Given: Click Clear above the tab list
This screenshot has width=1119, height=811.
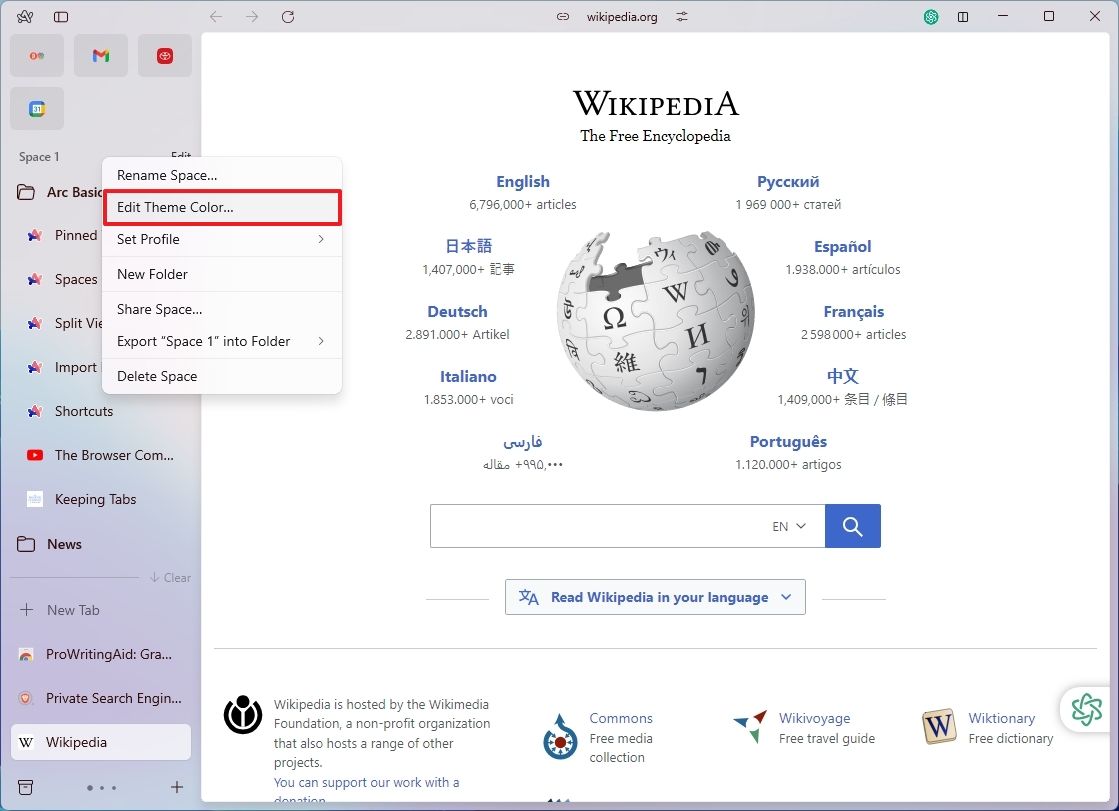Looking at the screenshot, I should coord(171,577).
